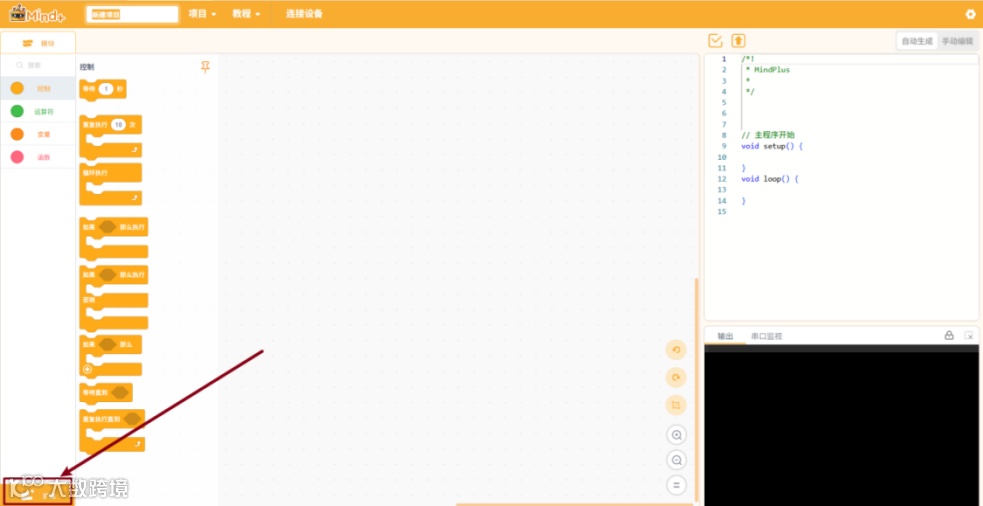Select the pink 函数 category circle

(x=17, y=157)
